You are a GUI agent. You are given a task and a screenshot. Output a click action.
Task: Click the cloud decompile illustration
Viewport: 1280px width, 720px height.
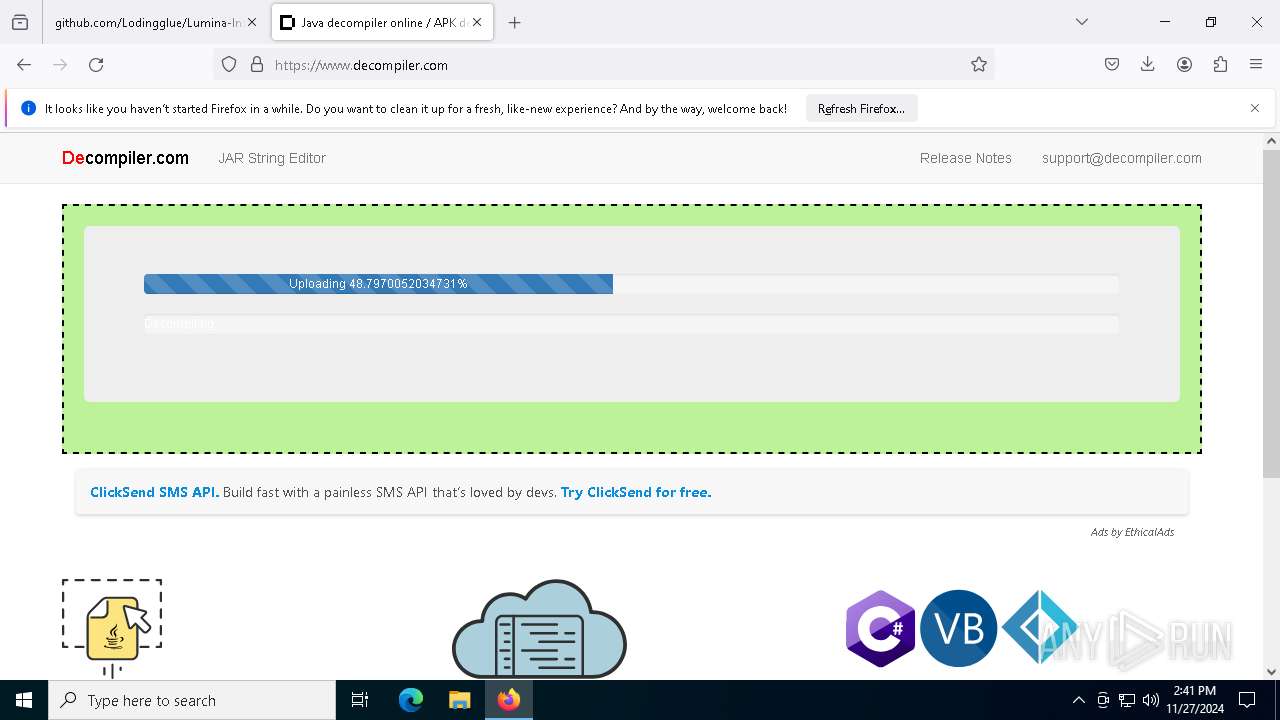coord(539,630)
